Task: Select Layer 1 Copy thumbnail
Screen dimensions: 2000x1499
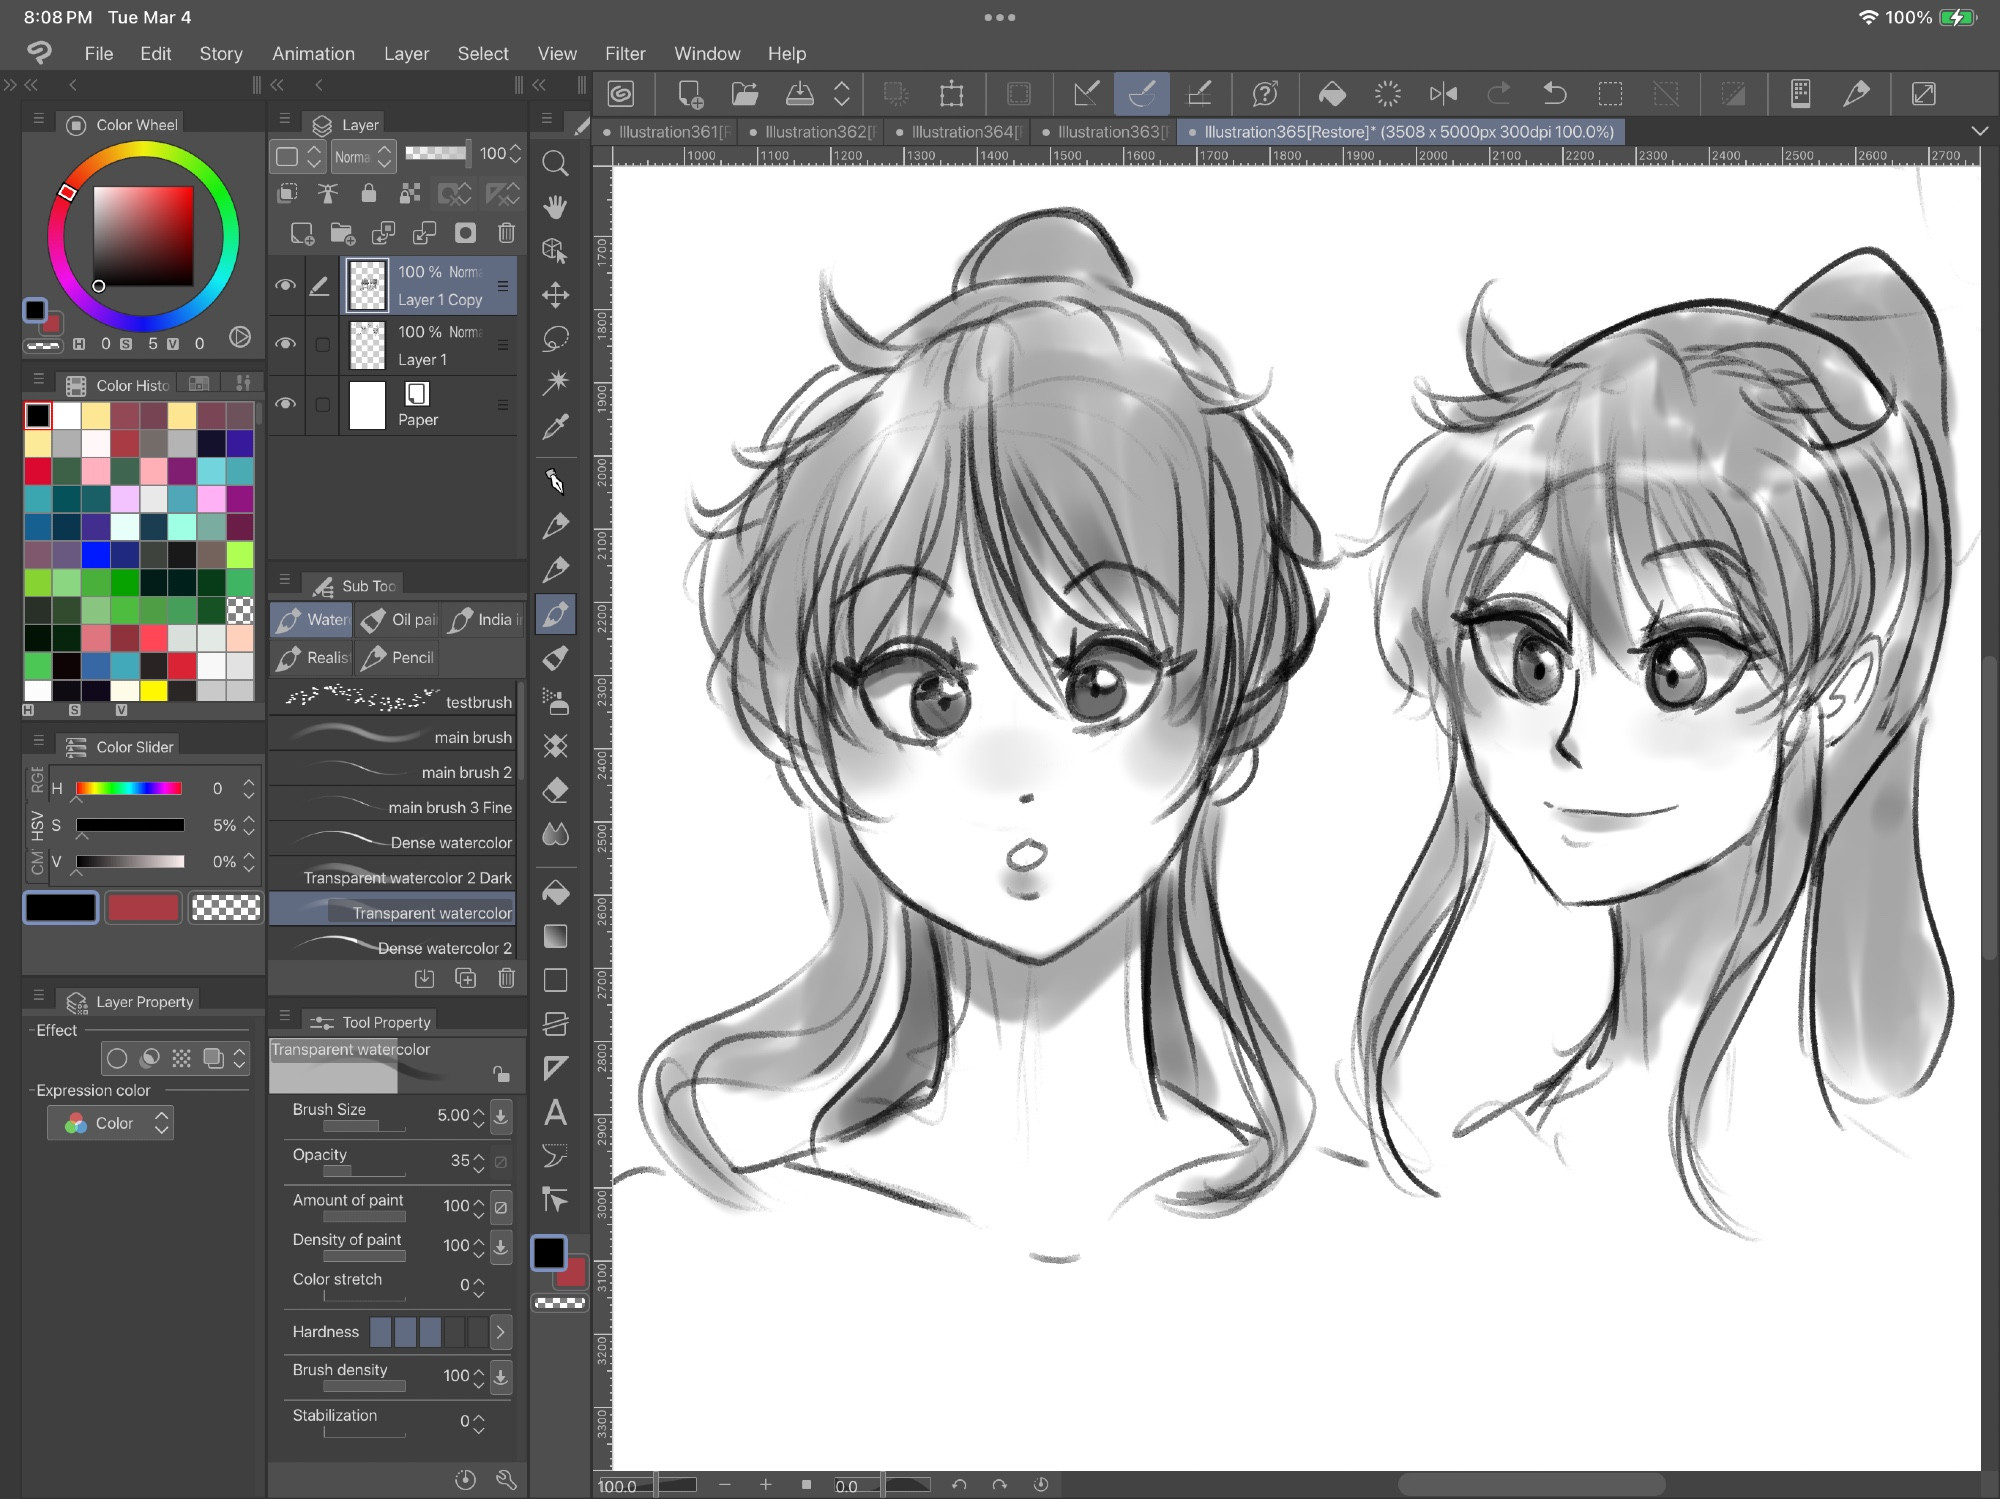Action: (367, 285)
